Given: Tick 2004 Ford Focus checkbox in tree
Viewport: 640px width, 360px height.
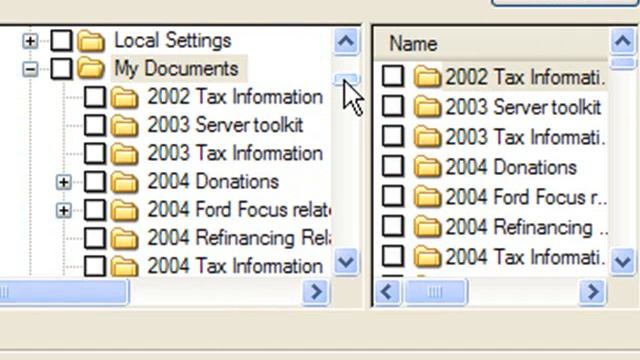Looking at the screenshot, I should click(x=95, y=210).
